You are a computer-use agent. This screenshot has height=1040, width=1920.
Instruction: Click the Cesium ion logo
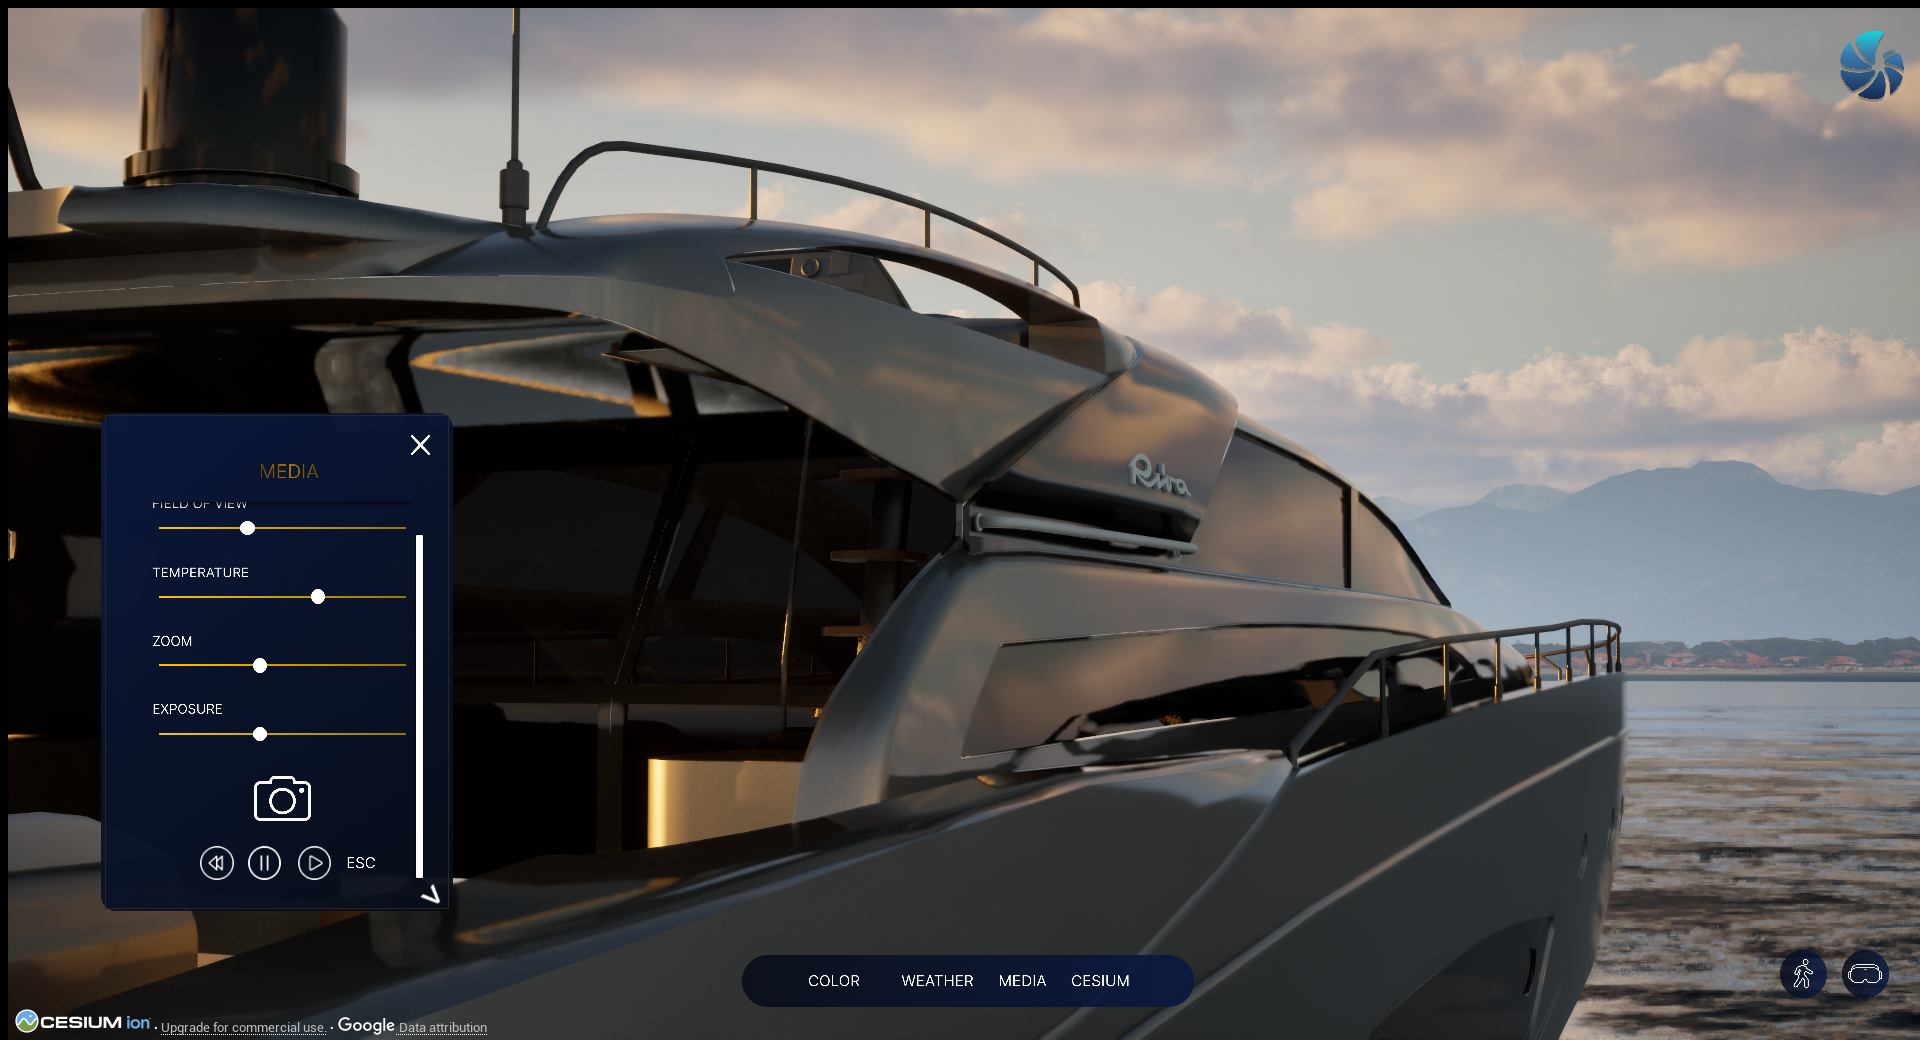83,1022
